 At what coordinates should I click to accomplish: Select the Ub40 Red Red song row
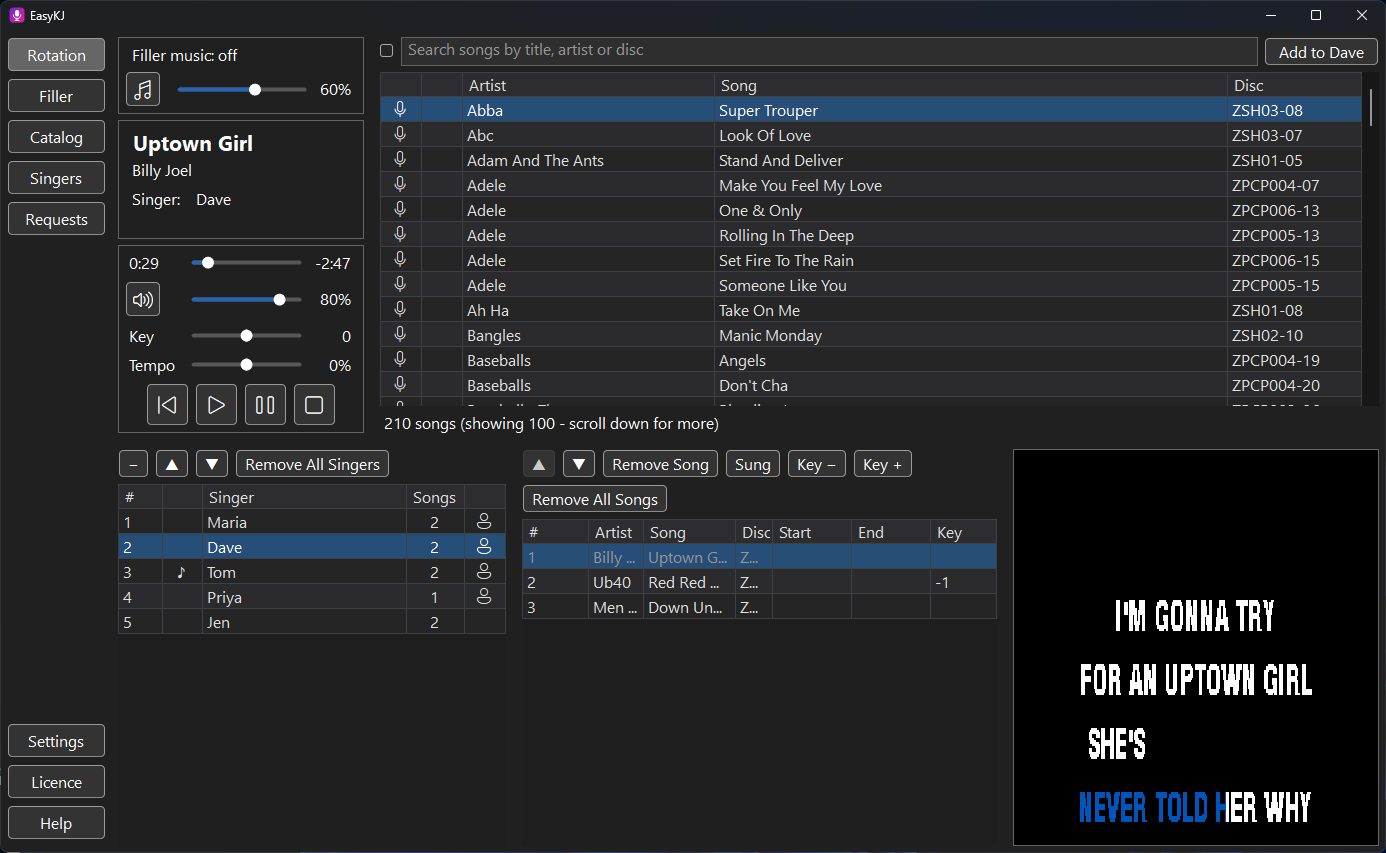[759, 582]
